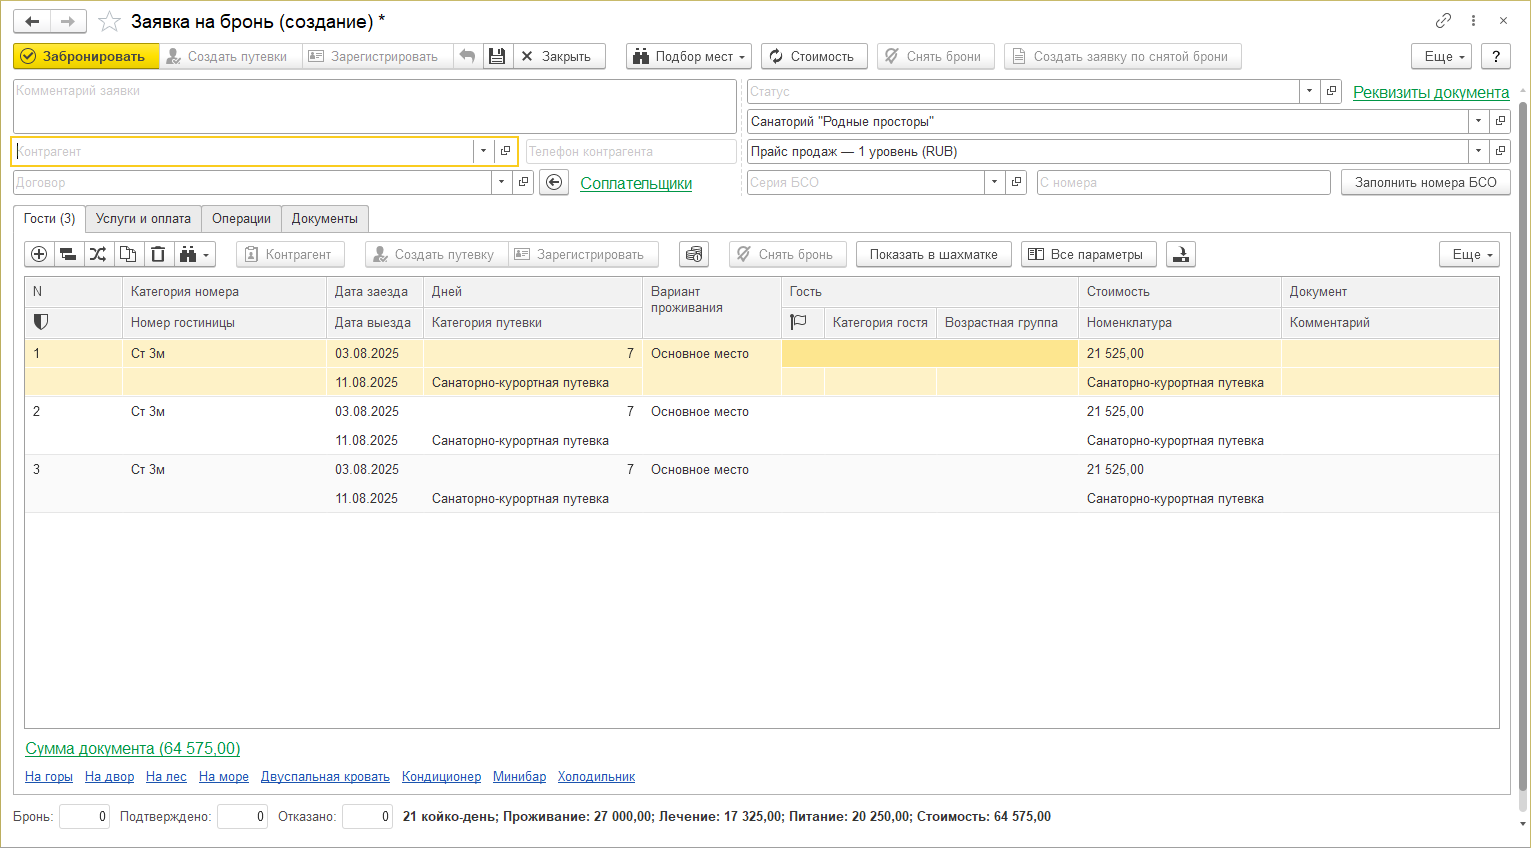Click the export icon next to Все параметры
The width and height of the screenshot is (1531, 848).
tap(1181, 255)
